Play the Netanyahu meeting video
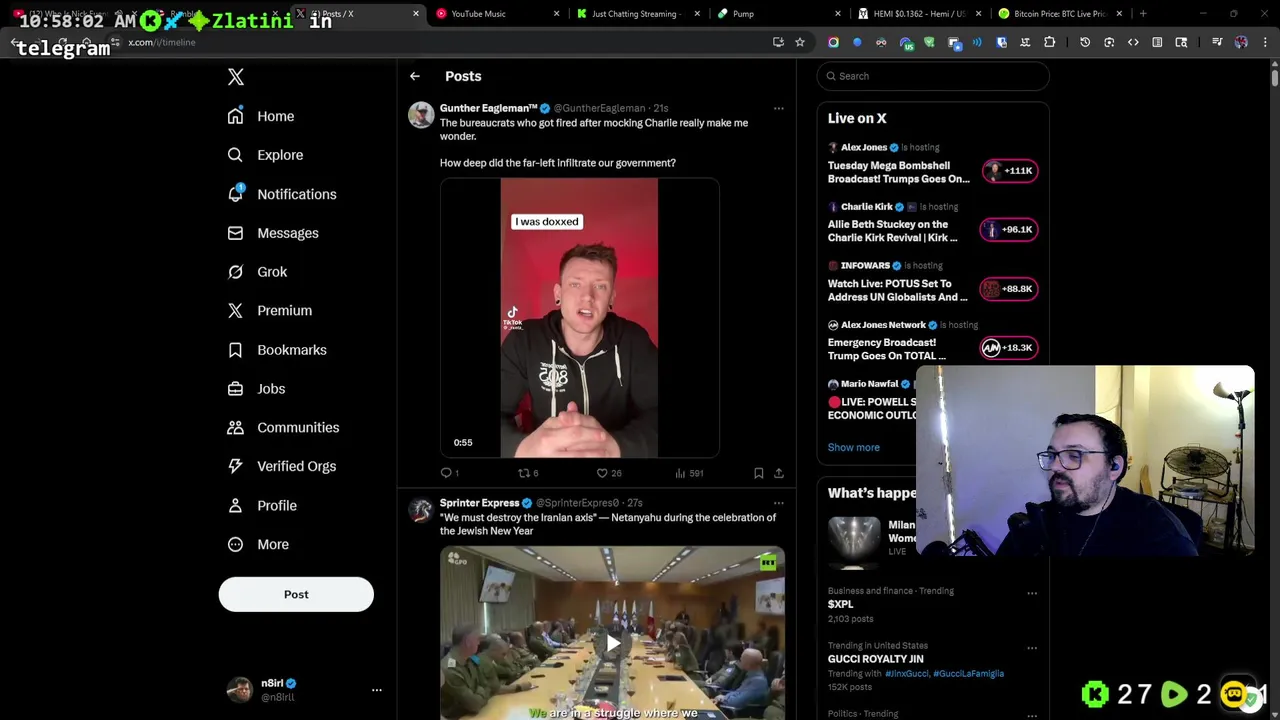This screenshot has height=720, width=1280. [x=613, y=643]
